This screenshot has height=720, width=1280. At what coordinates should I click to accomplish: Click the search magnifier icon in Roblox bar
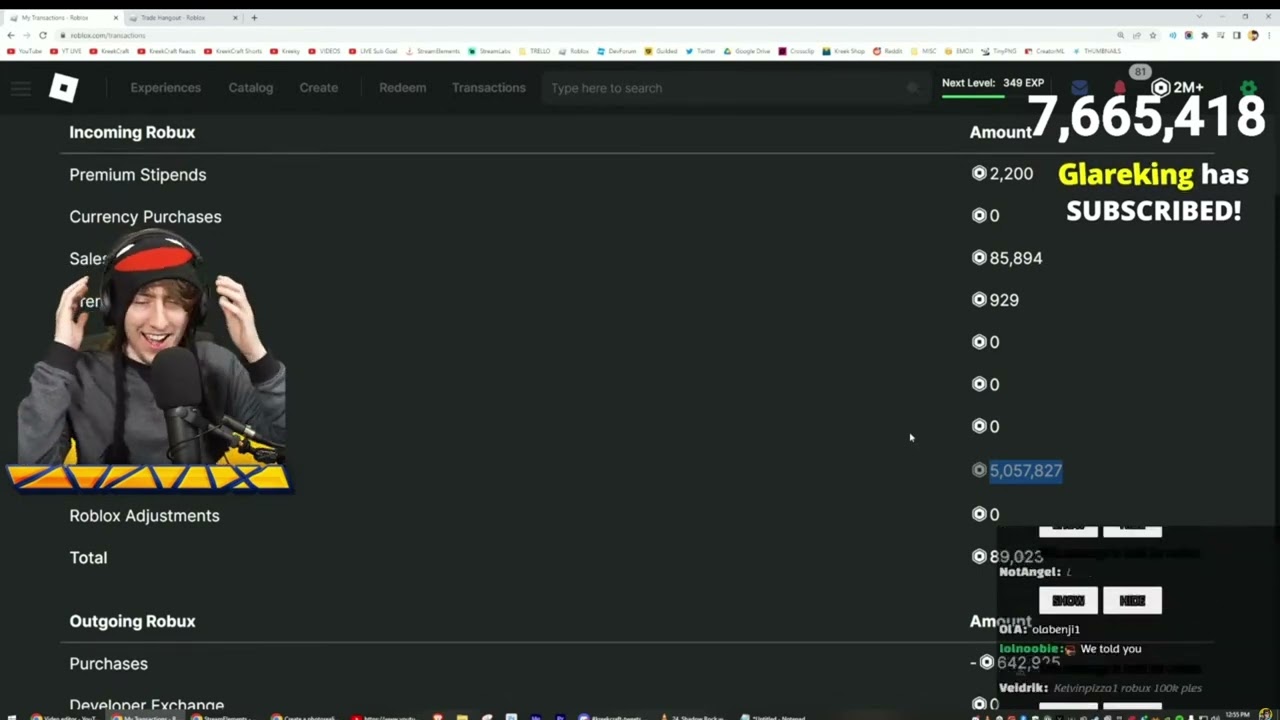click(912, 88)
